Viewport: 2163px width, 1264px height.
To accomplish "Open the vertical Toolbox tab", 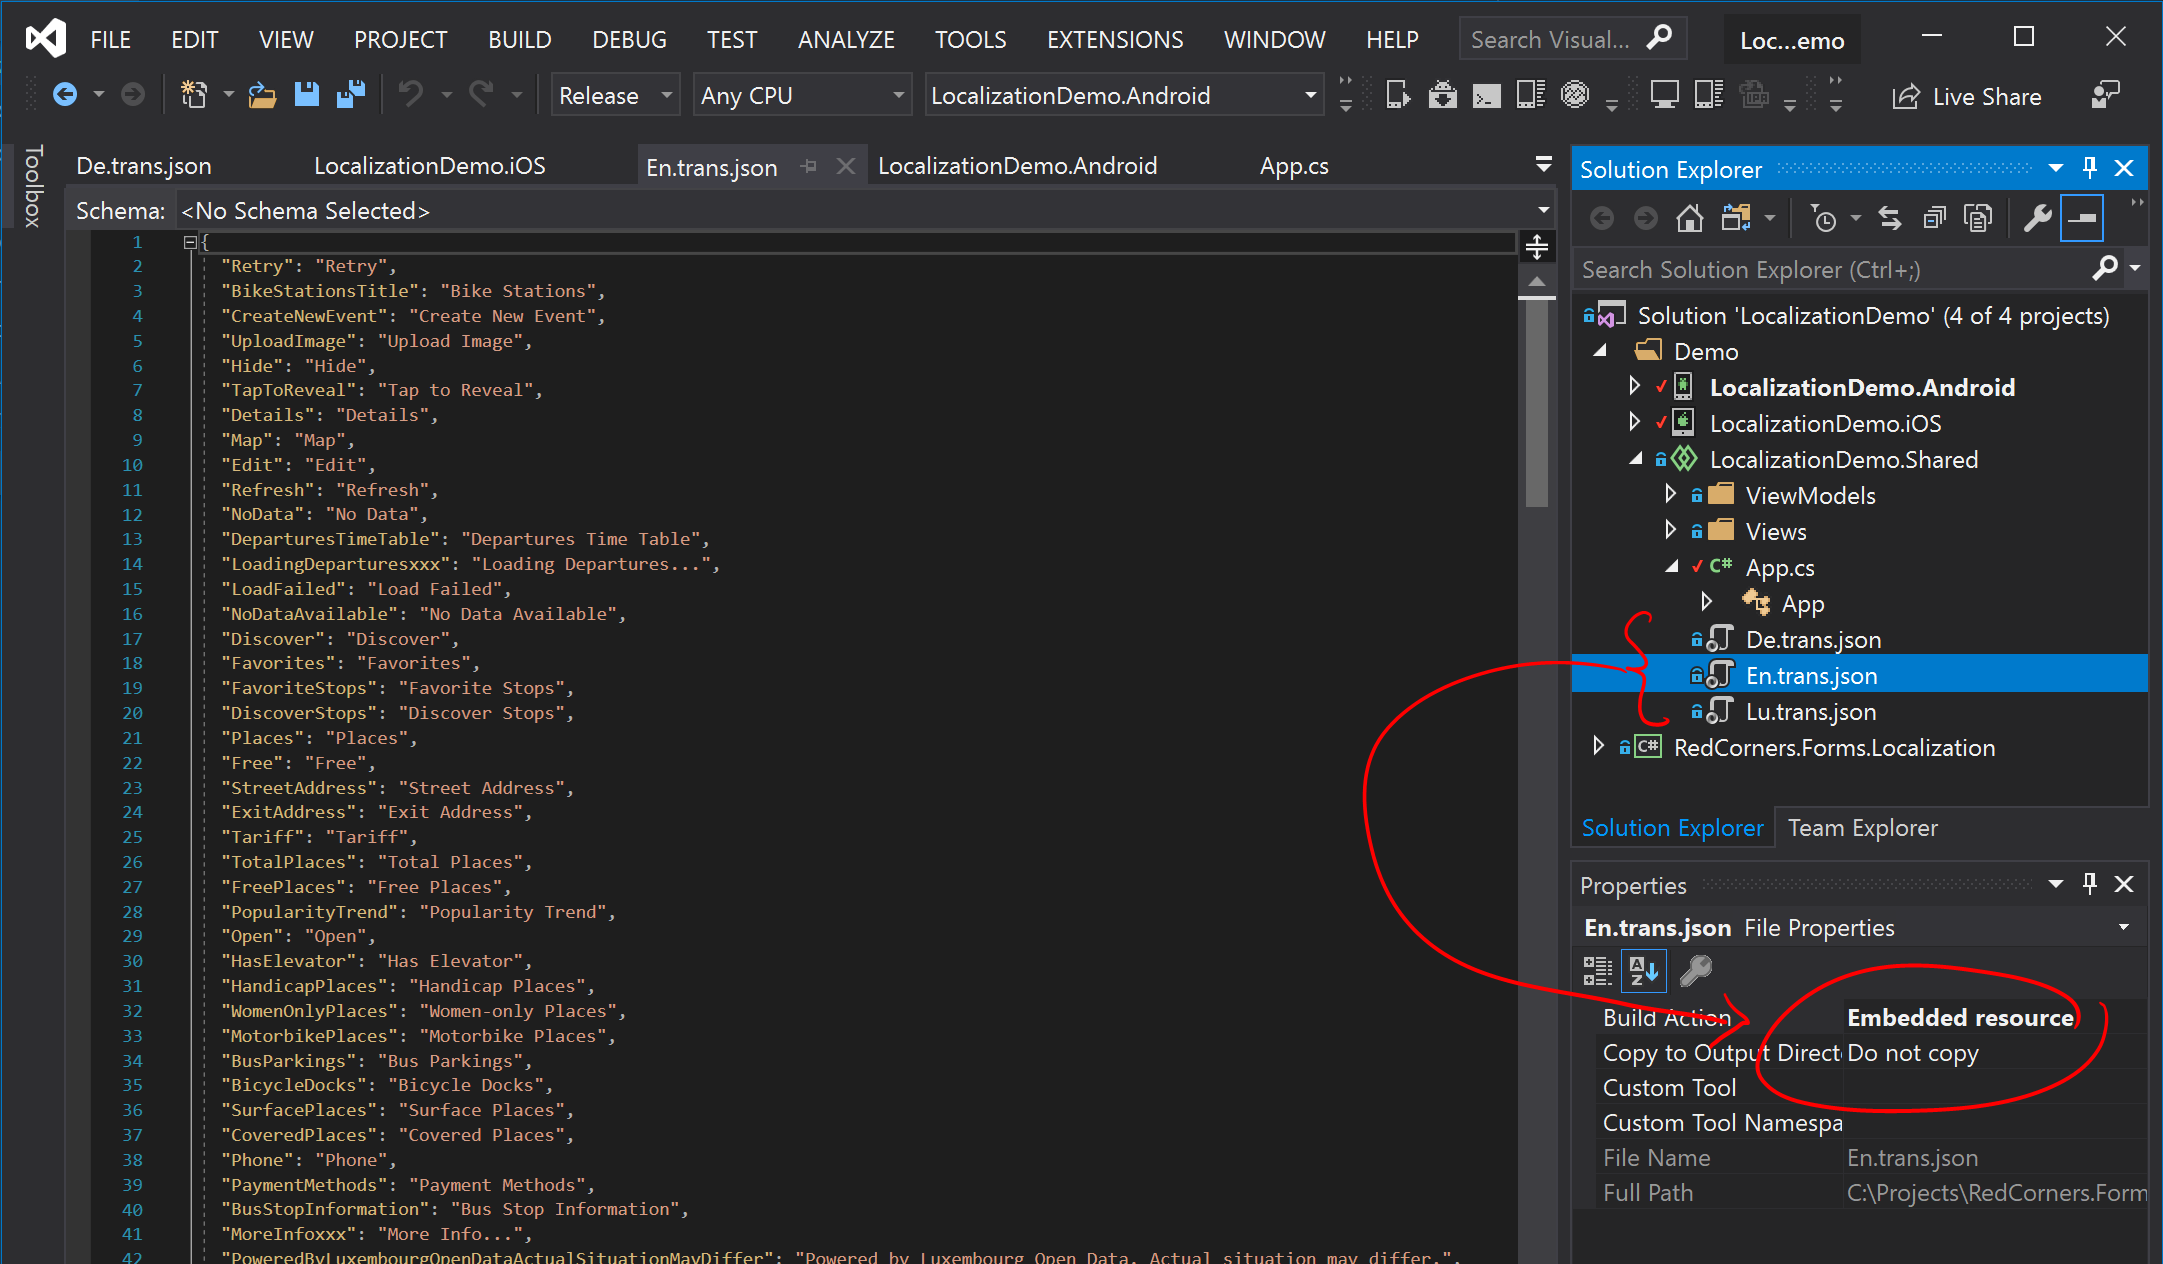I will (x=33, y=186).
